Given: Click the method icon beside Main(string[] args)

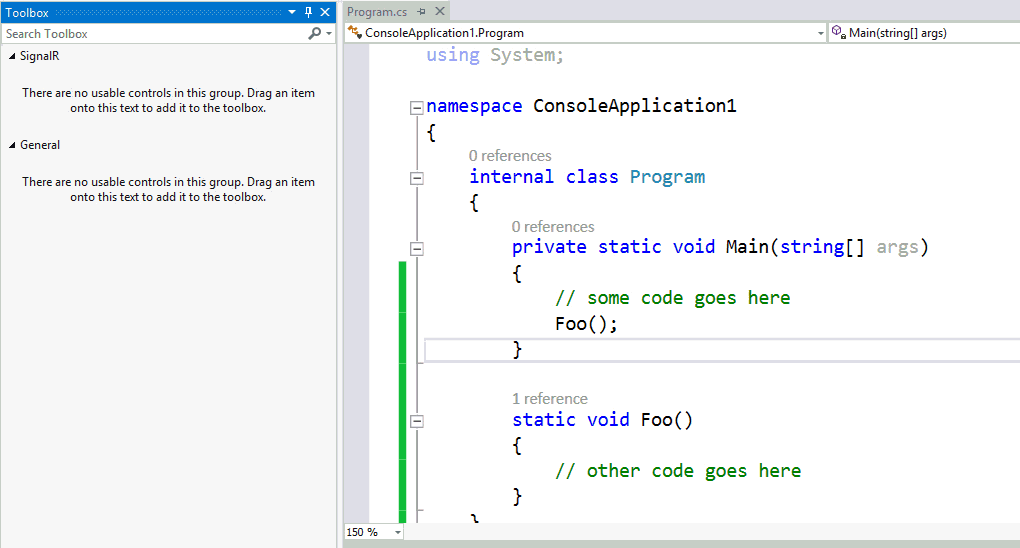Looking at the screenshot, I should pyautogui.click(x=838, y=33).
